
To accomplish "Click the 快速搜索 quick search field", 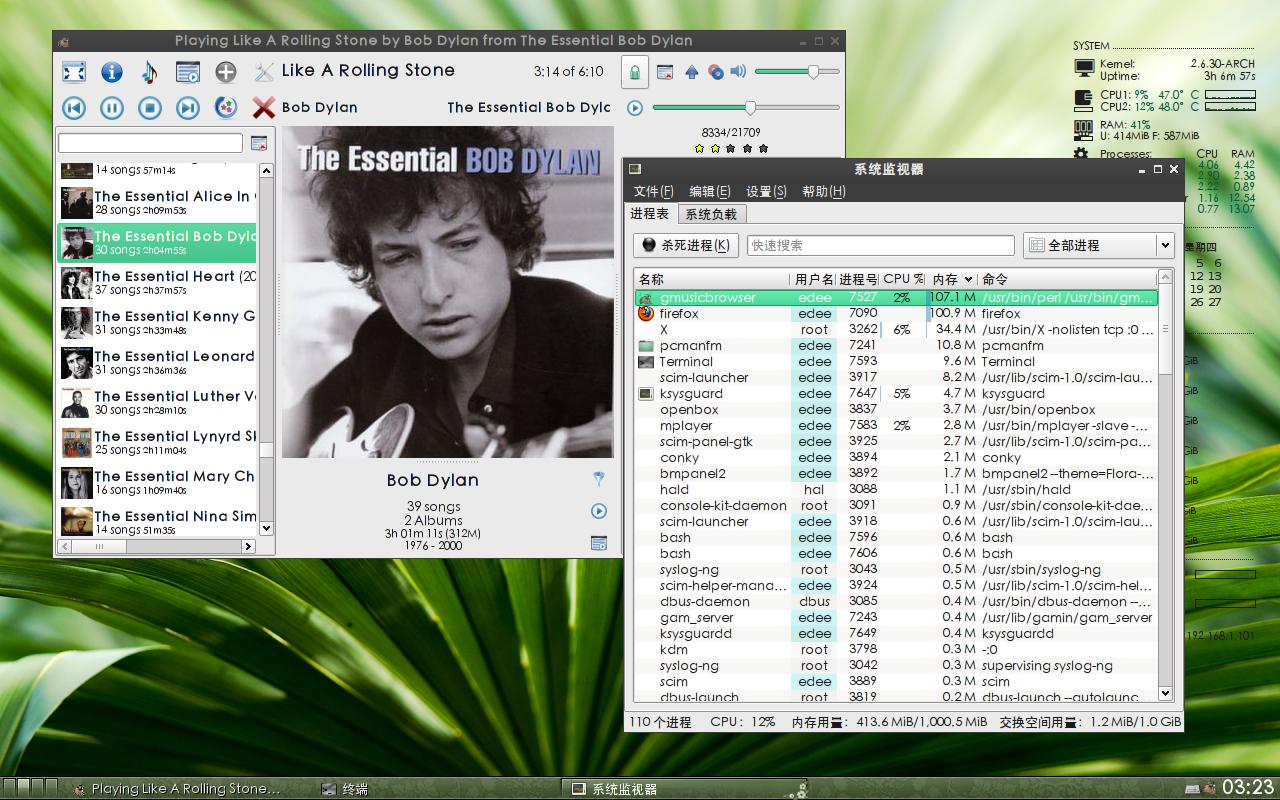I will coord(881,245).
